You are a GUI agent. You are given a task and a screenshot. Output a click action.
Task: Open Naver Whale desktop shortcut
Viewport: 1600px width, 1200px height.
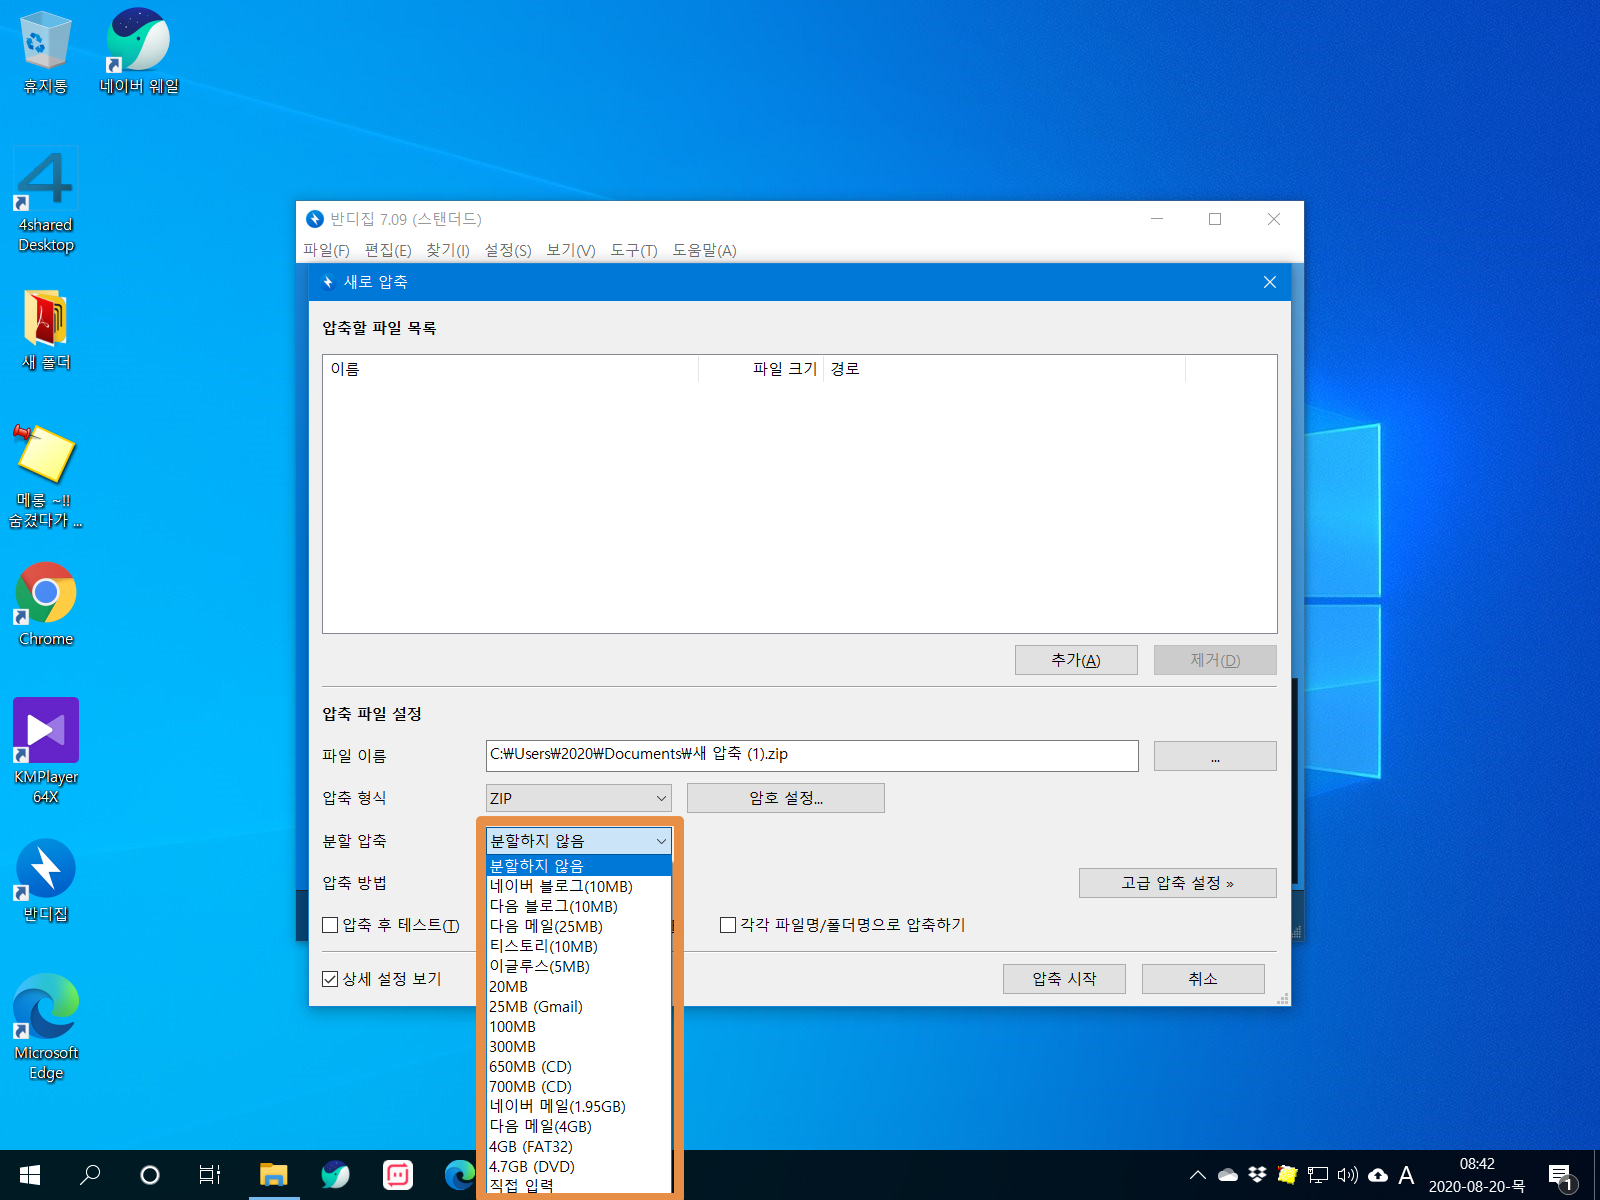pos(139,52)
